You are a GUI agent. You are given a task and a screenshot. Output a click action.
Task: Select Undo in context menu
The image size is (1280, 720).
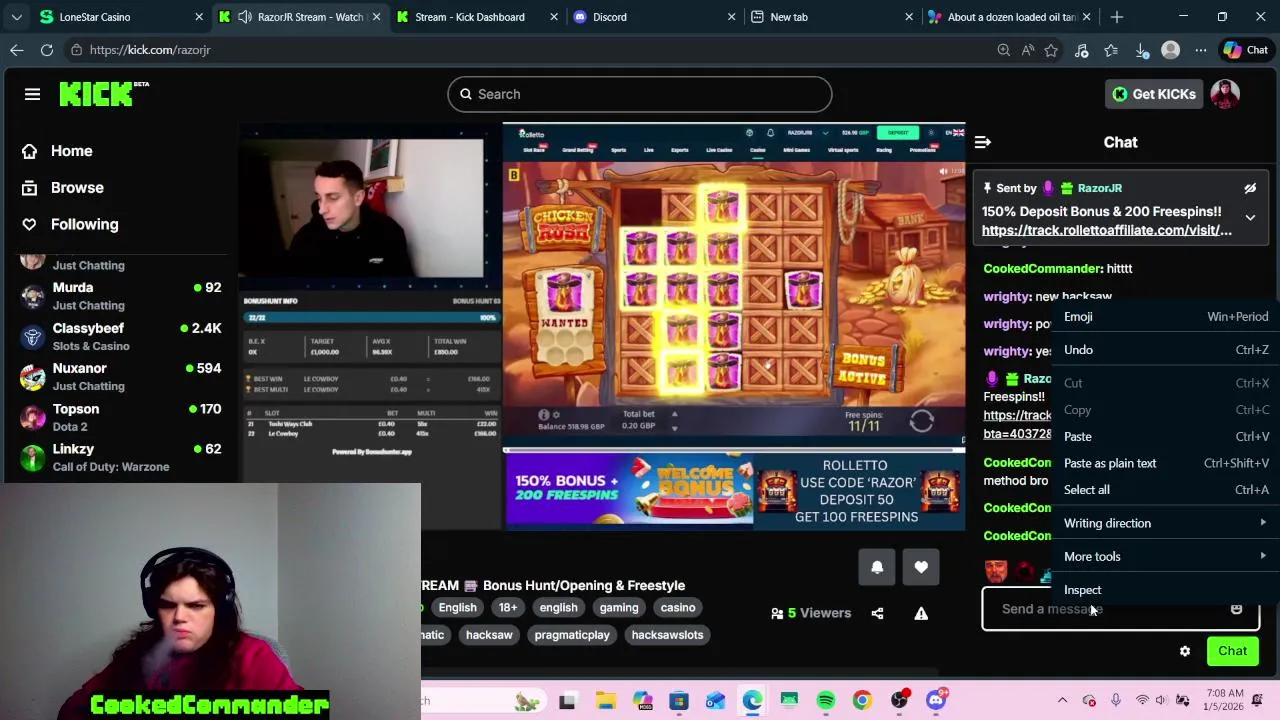click(x=1166, y=350)
